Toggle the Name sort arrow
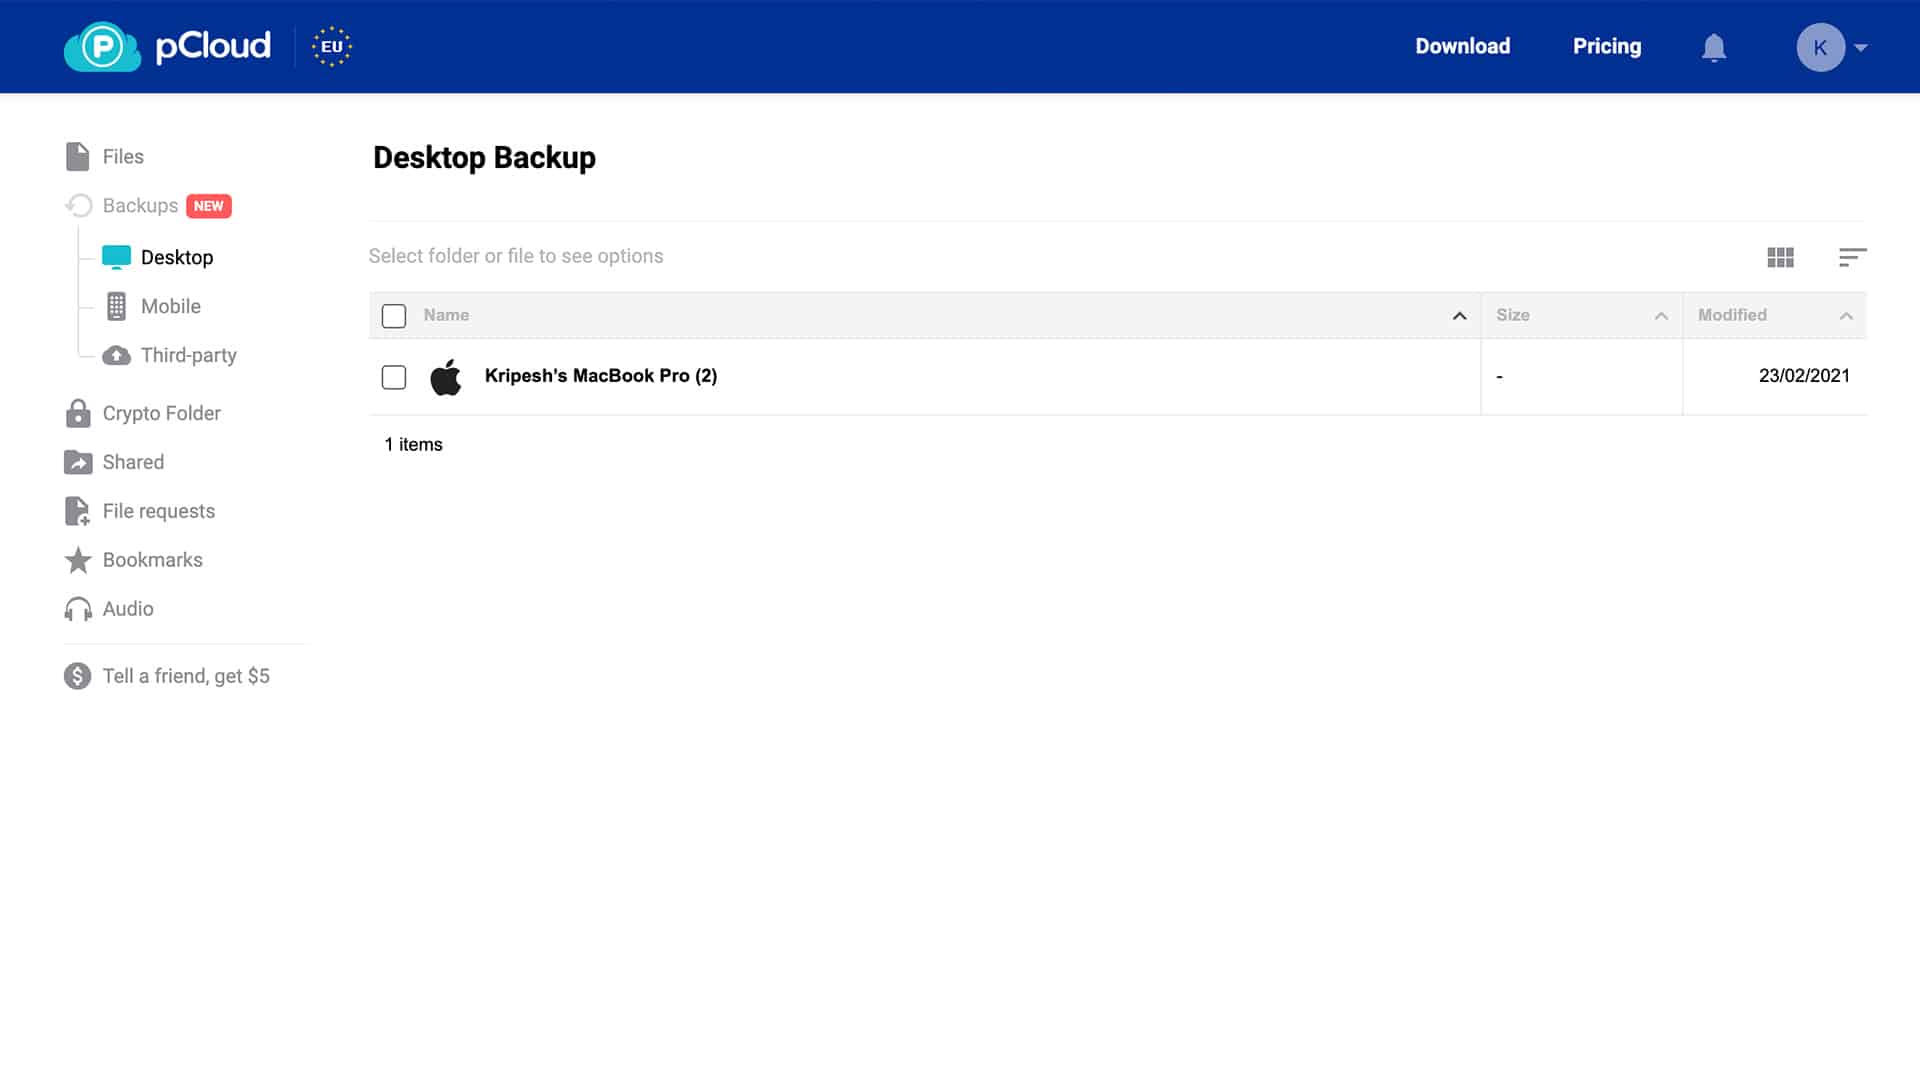 pos(1460,316)
